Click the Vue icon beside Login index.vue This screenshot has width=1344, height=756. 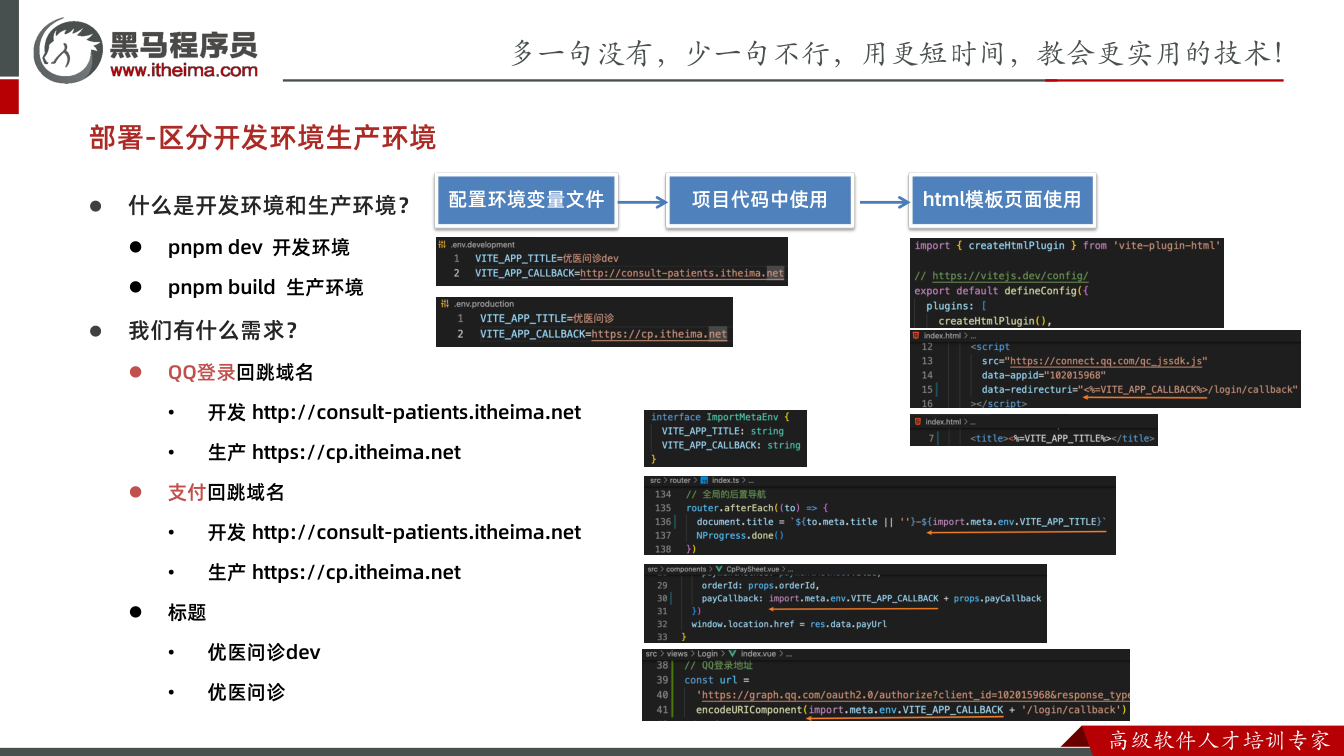click(x=731, y=654)
